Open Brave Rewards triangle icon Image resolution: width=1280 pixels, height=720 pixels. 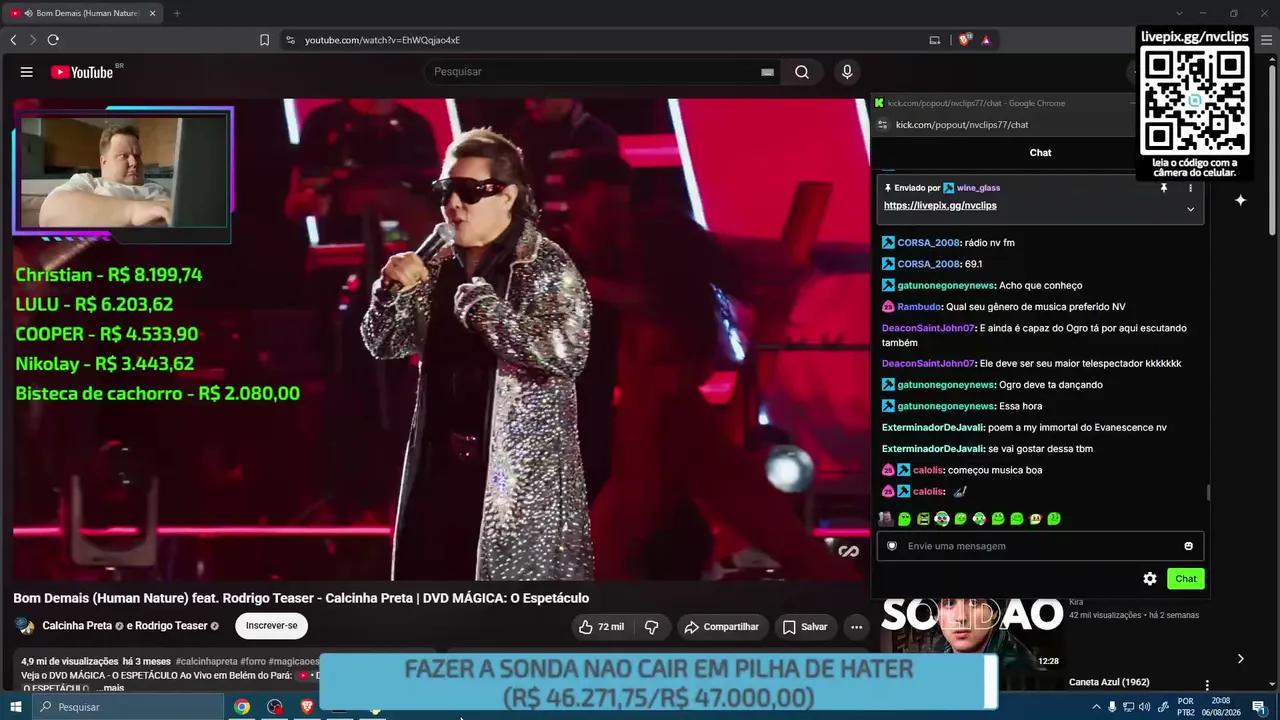986,40
